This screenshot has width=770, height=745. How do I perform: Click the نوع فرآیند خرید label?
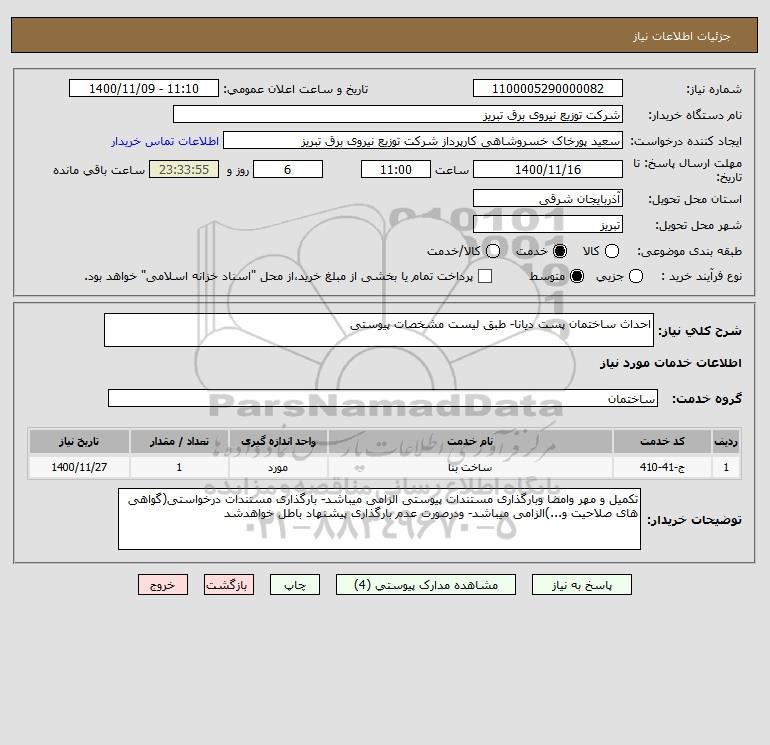[701, 276]
